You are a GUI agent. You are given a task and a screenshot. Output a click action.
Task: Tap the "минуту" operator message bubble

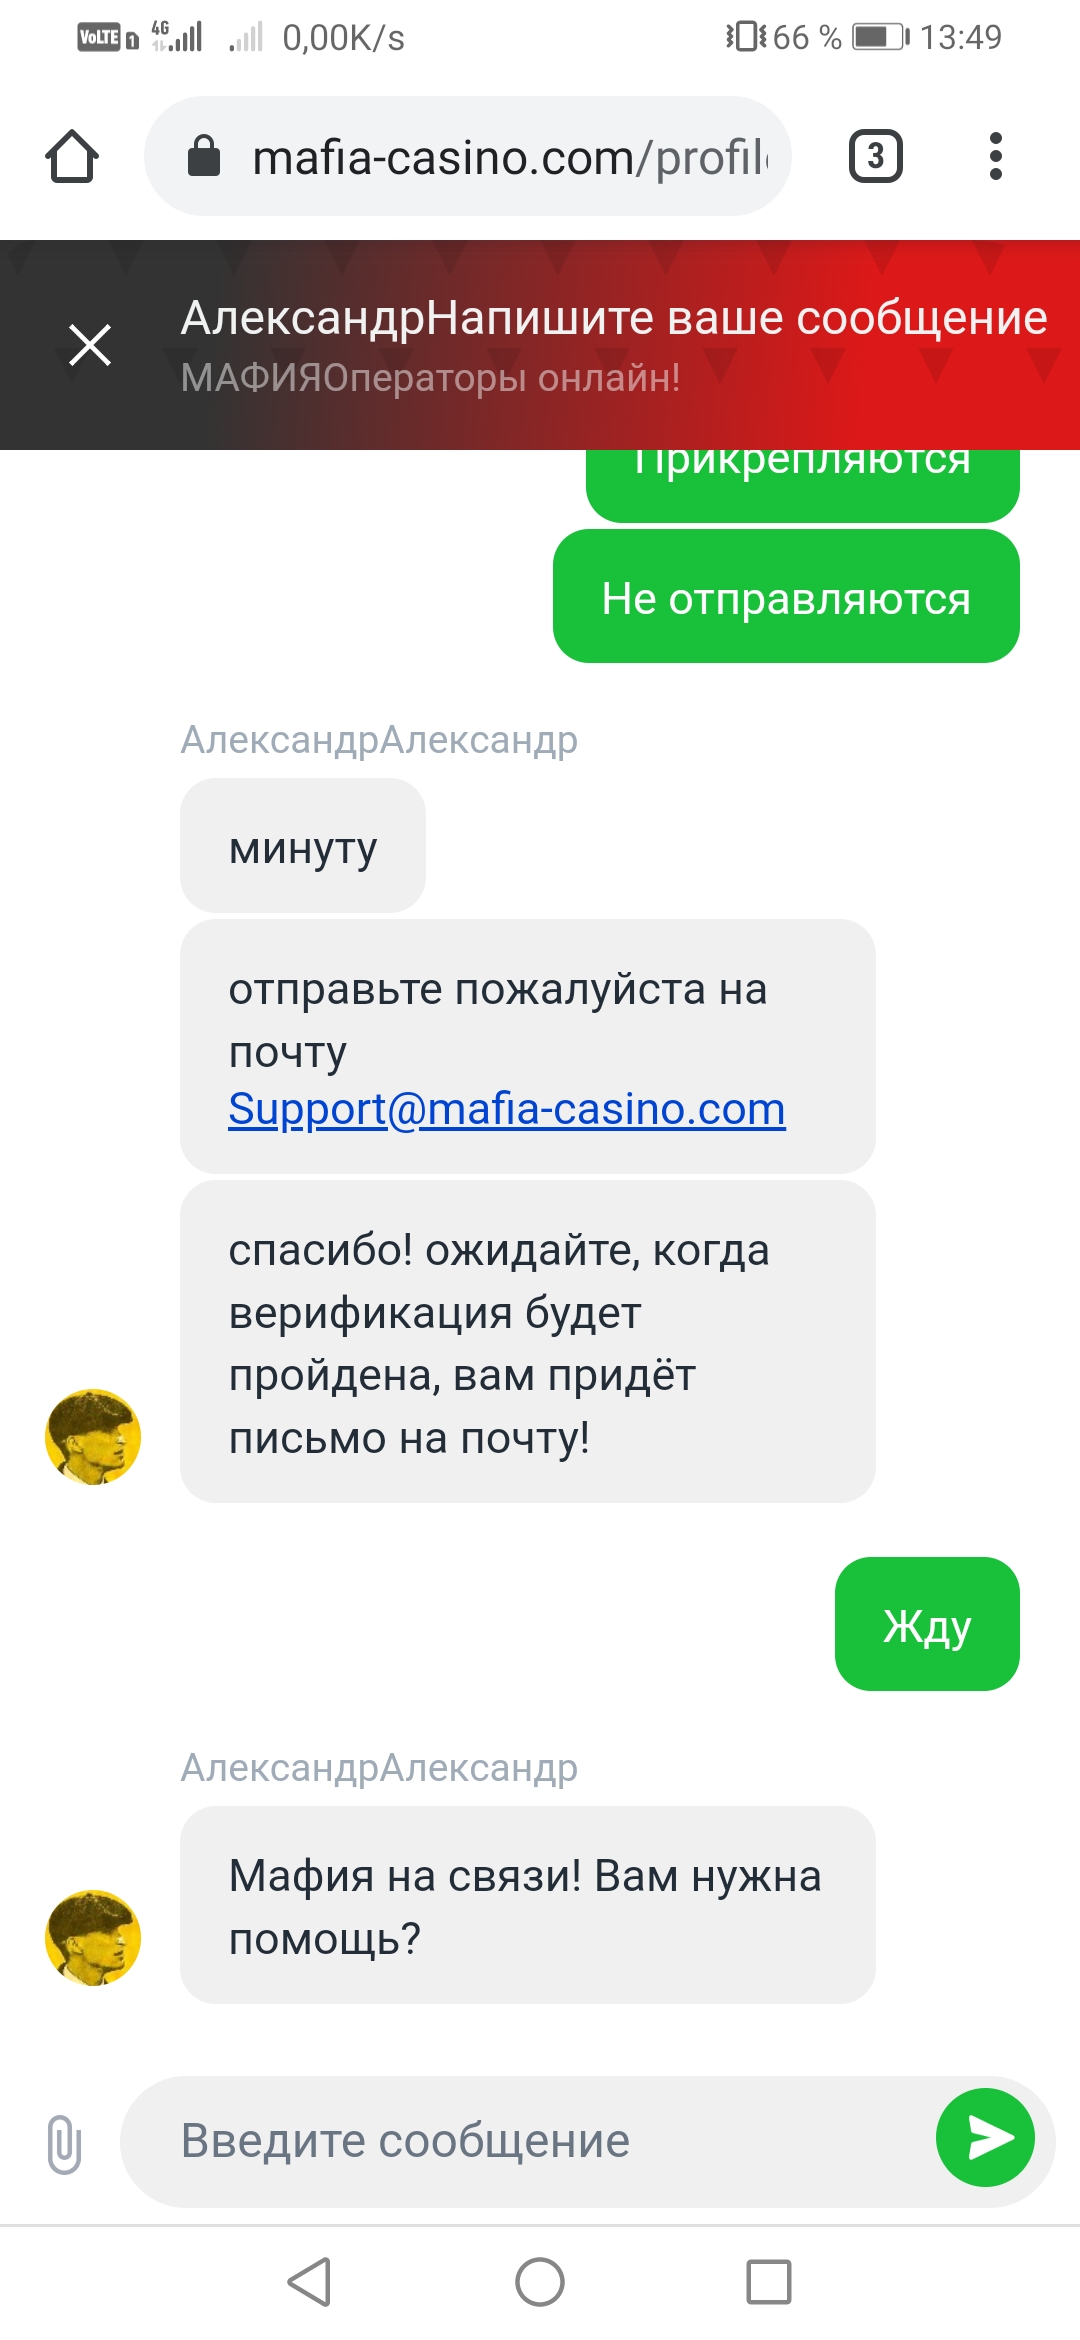tap(303, 846)
